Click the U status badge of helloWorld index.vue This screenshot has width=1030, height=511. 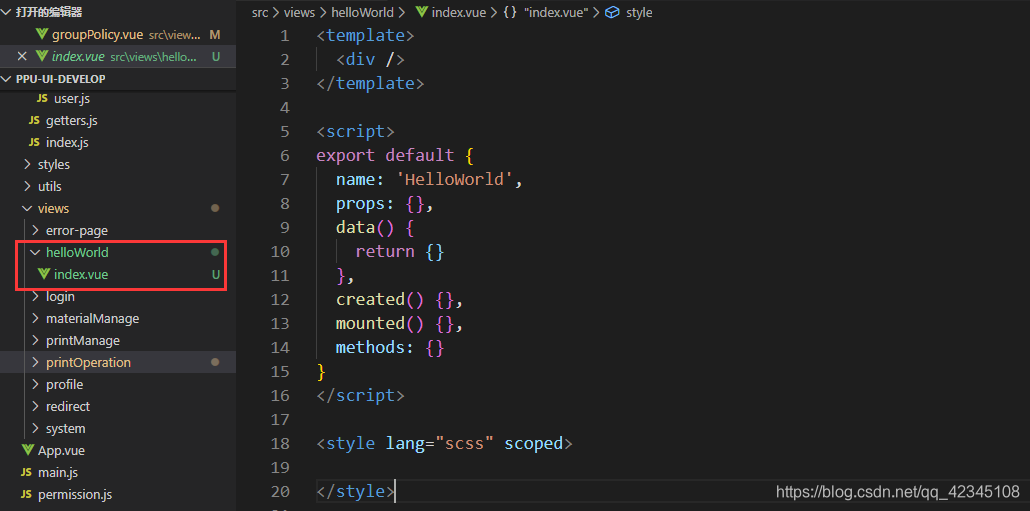point(215,275)
